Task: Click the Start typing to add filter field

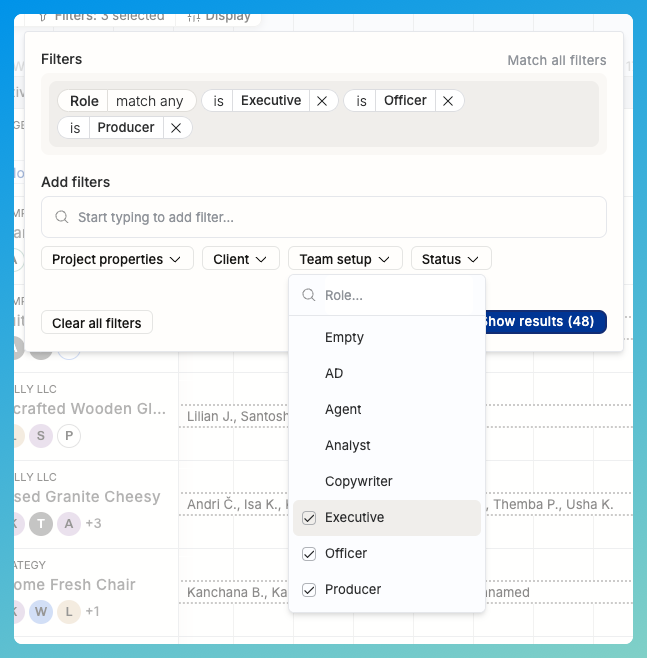Action: (330, 217)
